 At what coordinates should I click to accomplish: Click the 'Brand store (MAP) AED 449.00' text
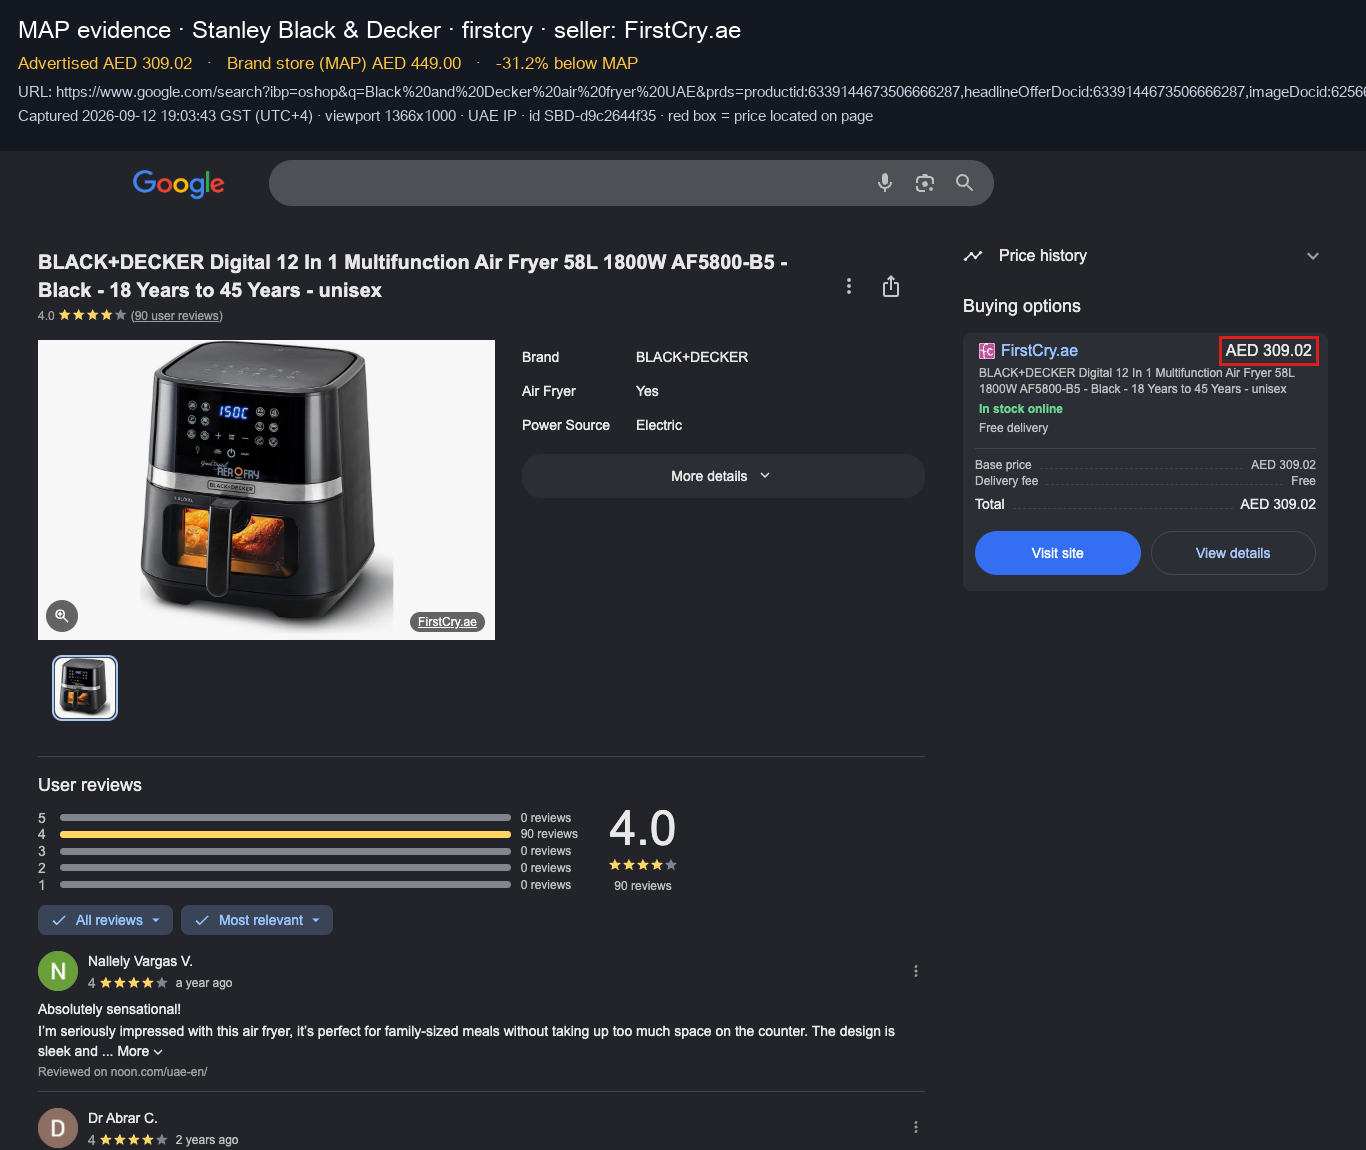(x=344, y=63)
